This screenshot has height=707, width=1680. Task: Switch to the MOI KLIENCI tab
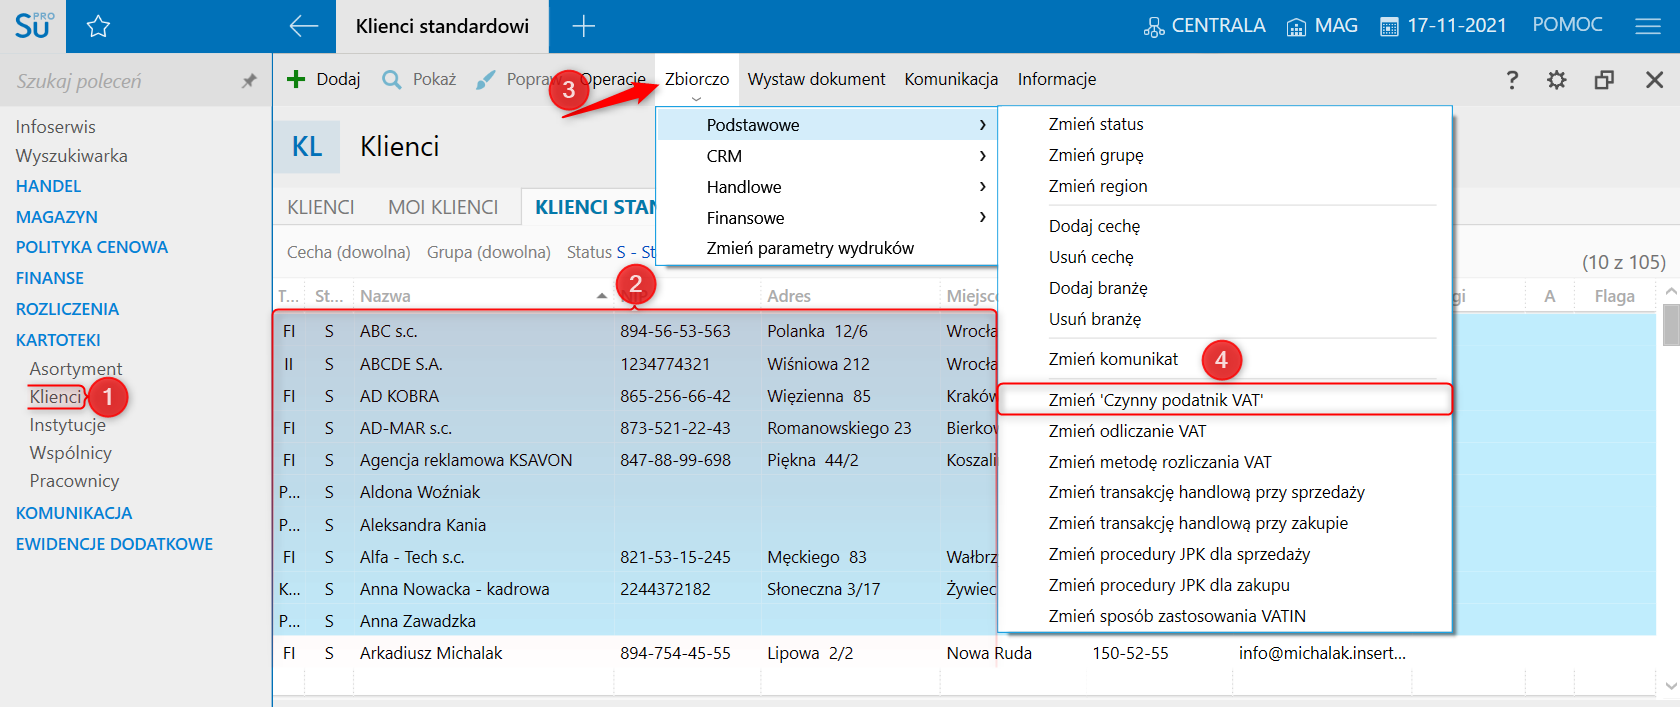coord(443,207)
